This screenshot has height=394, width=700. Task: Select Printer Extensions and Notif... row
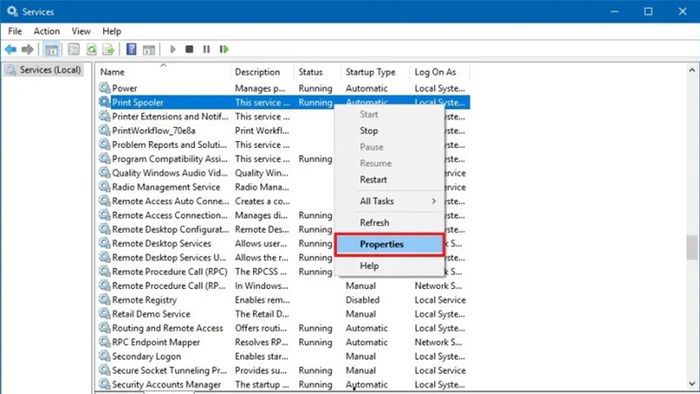(283, 116)
